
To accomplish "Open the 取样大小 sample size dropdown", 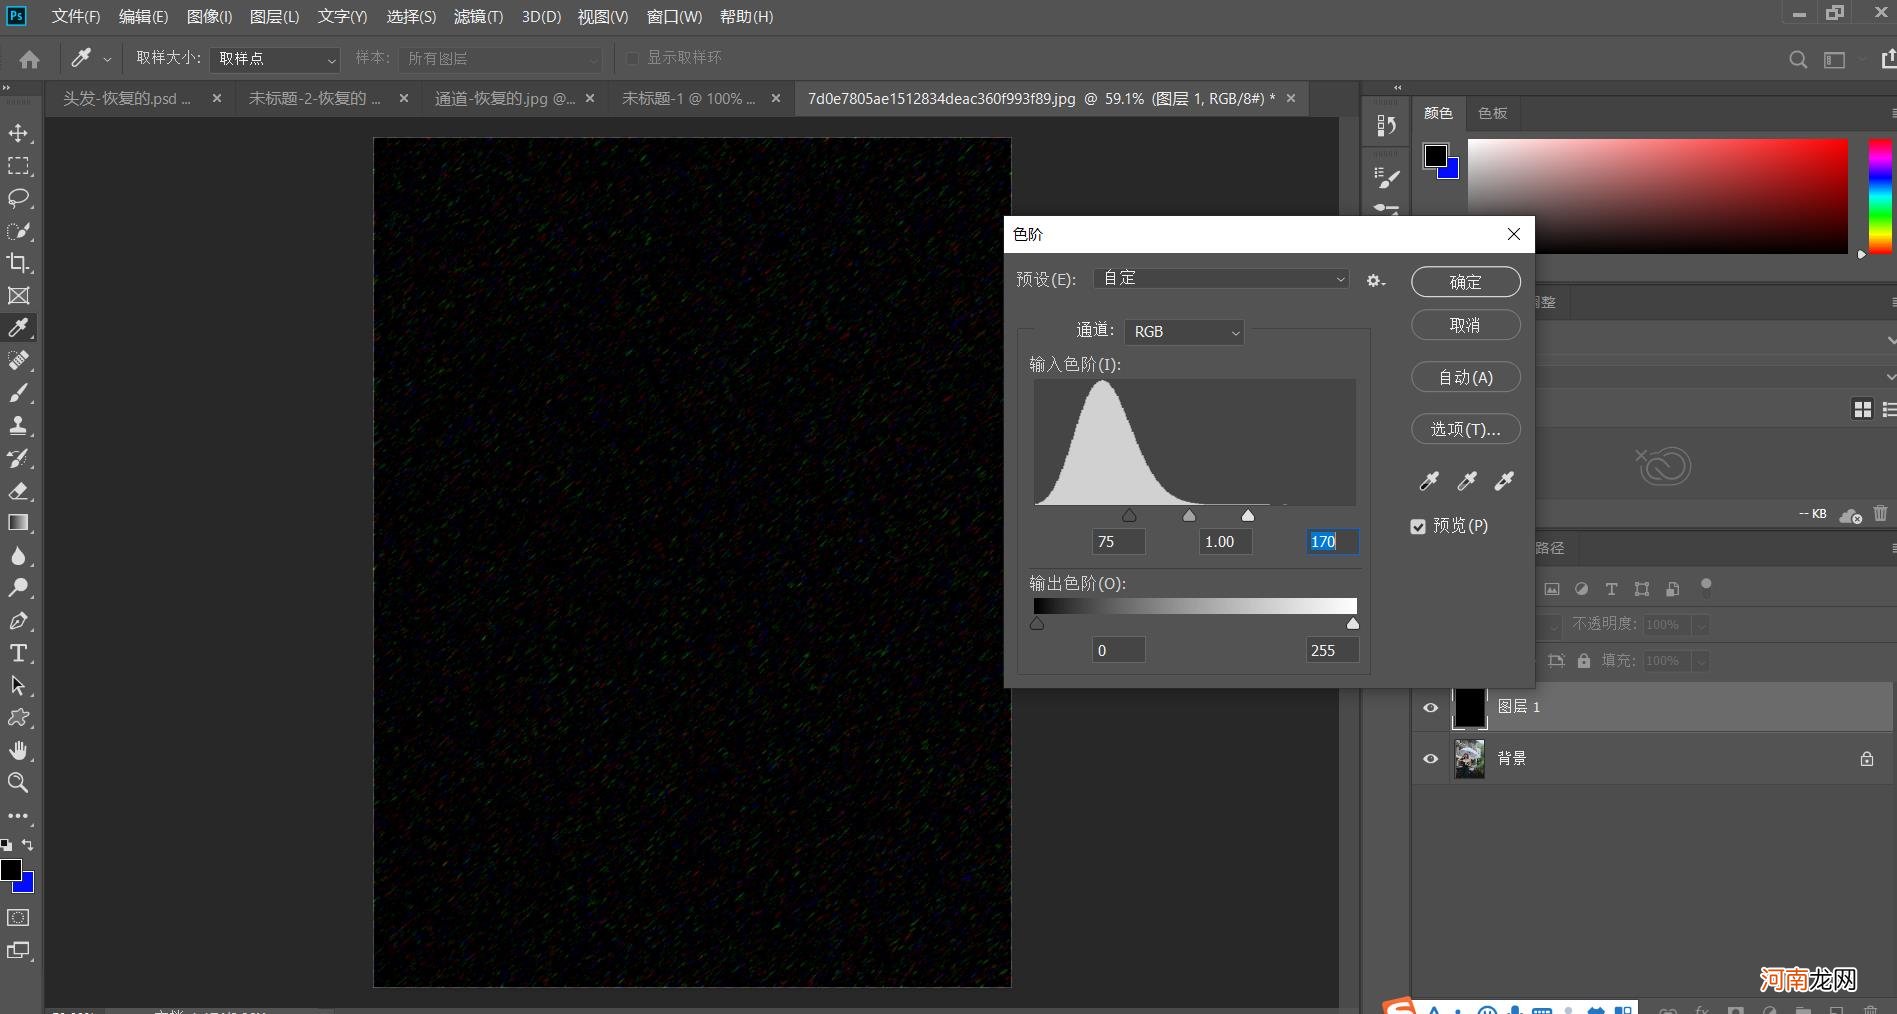I will (x=275, y=59).
